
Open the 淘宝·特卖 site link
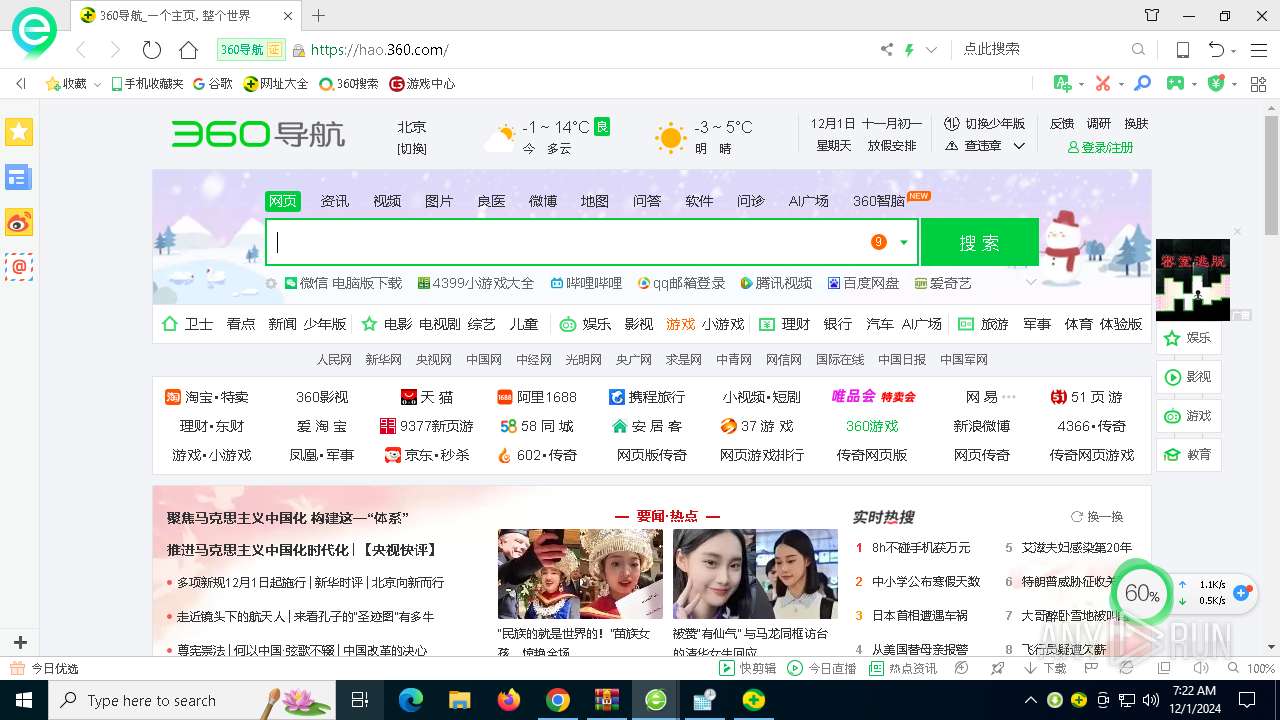(207, 397)
